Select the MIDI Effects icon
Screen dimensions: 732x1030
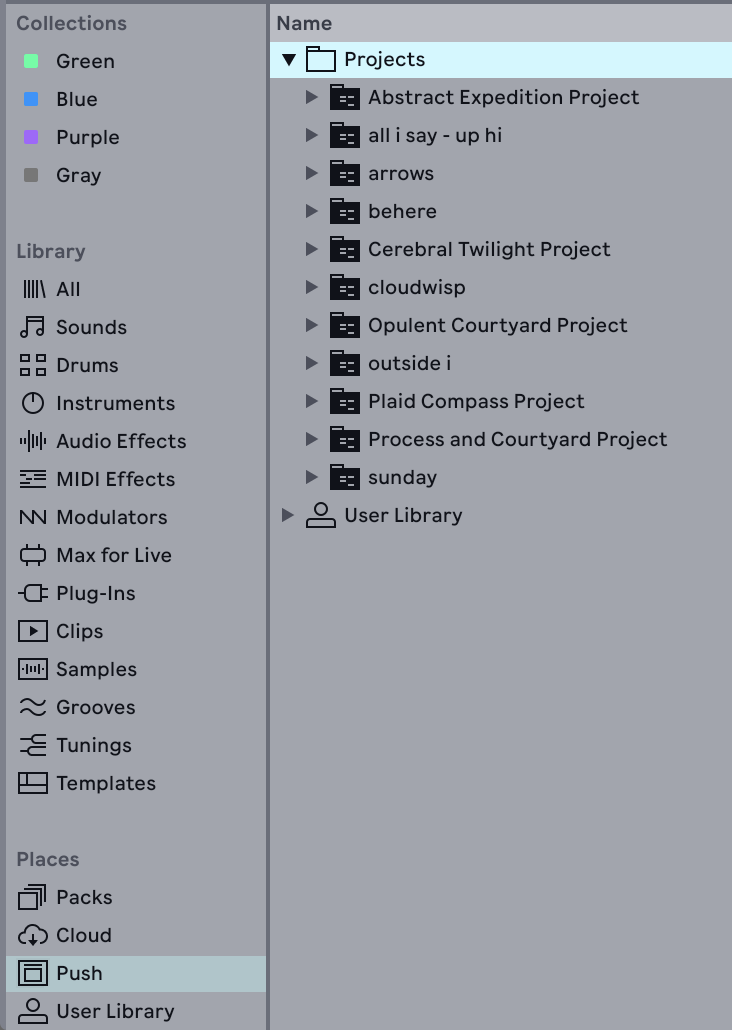(x=28, y=479)
